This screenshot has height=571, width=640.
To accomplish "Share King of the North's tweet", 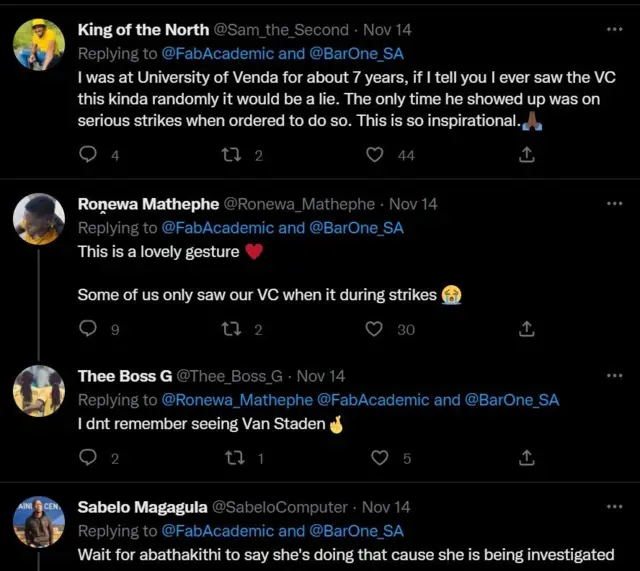I will (527, 155).
